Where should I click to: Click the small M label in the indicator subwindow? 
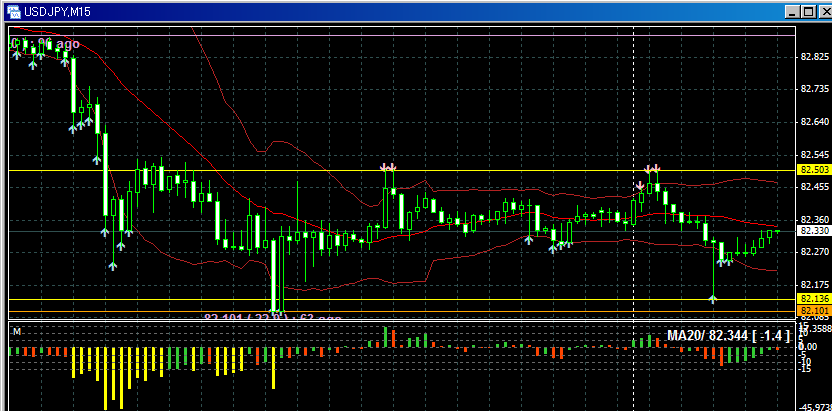17,329
